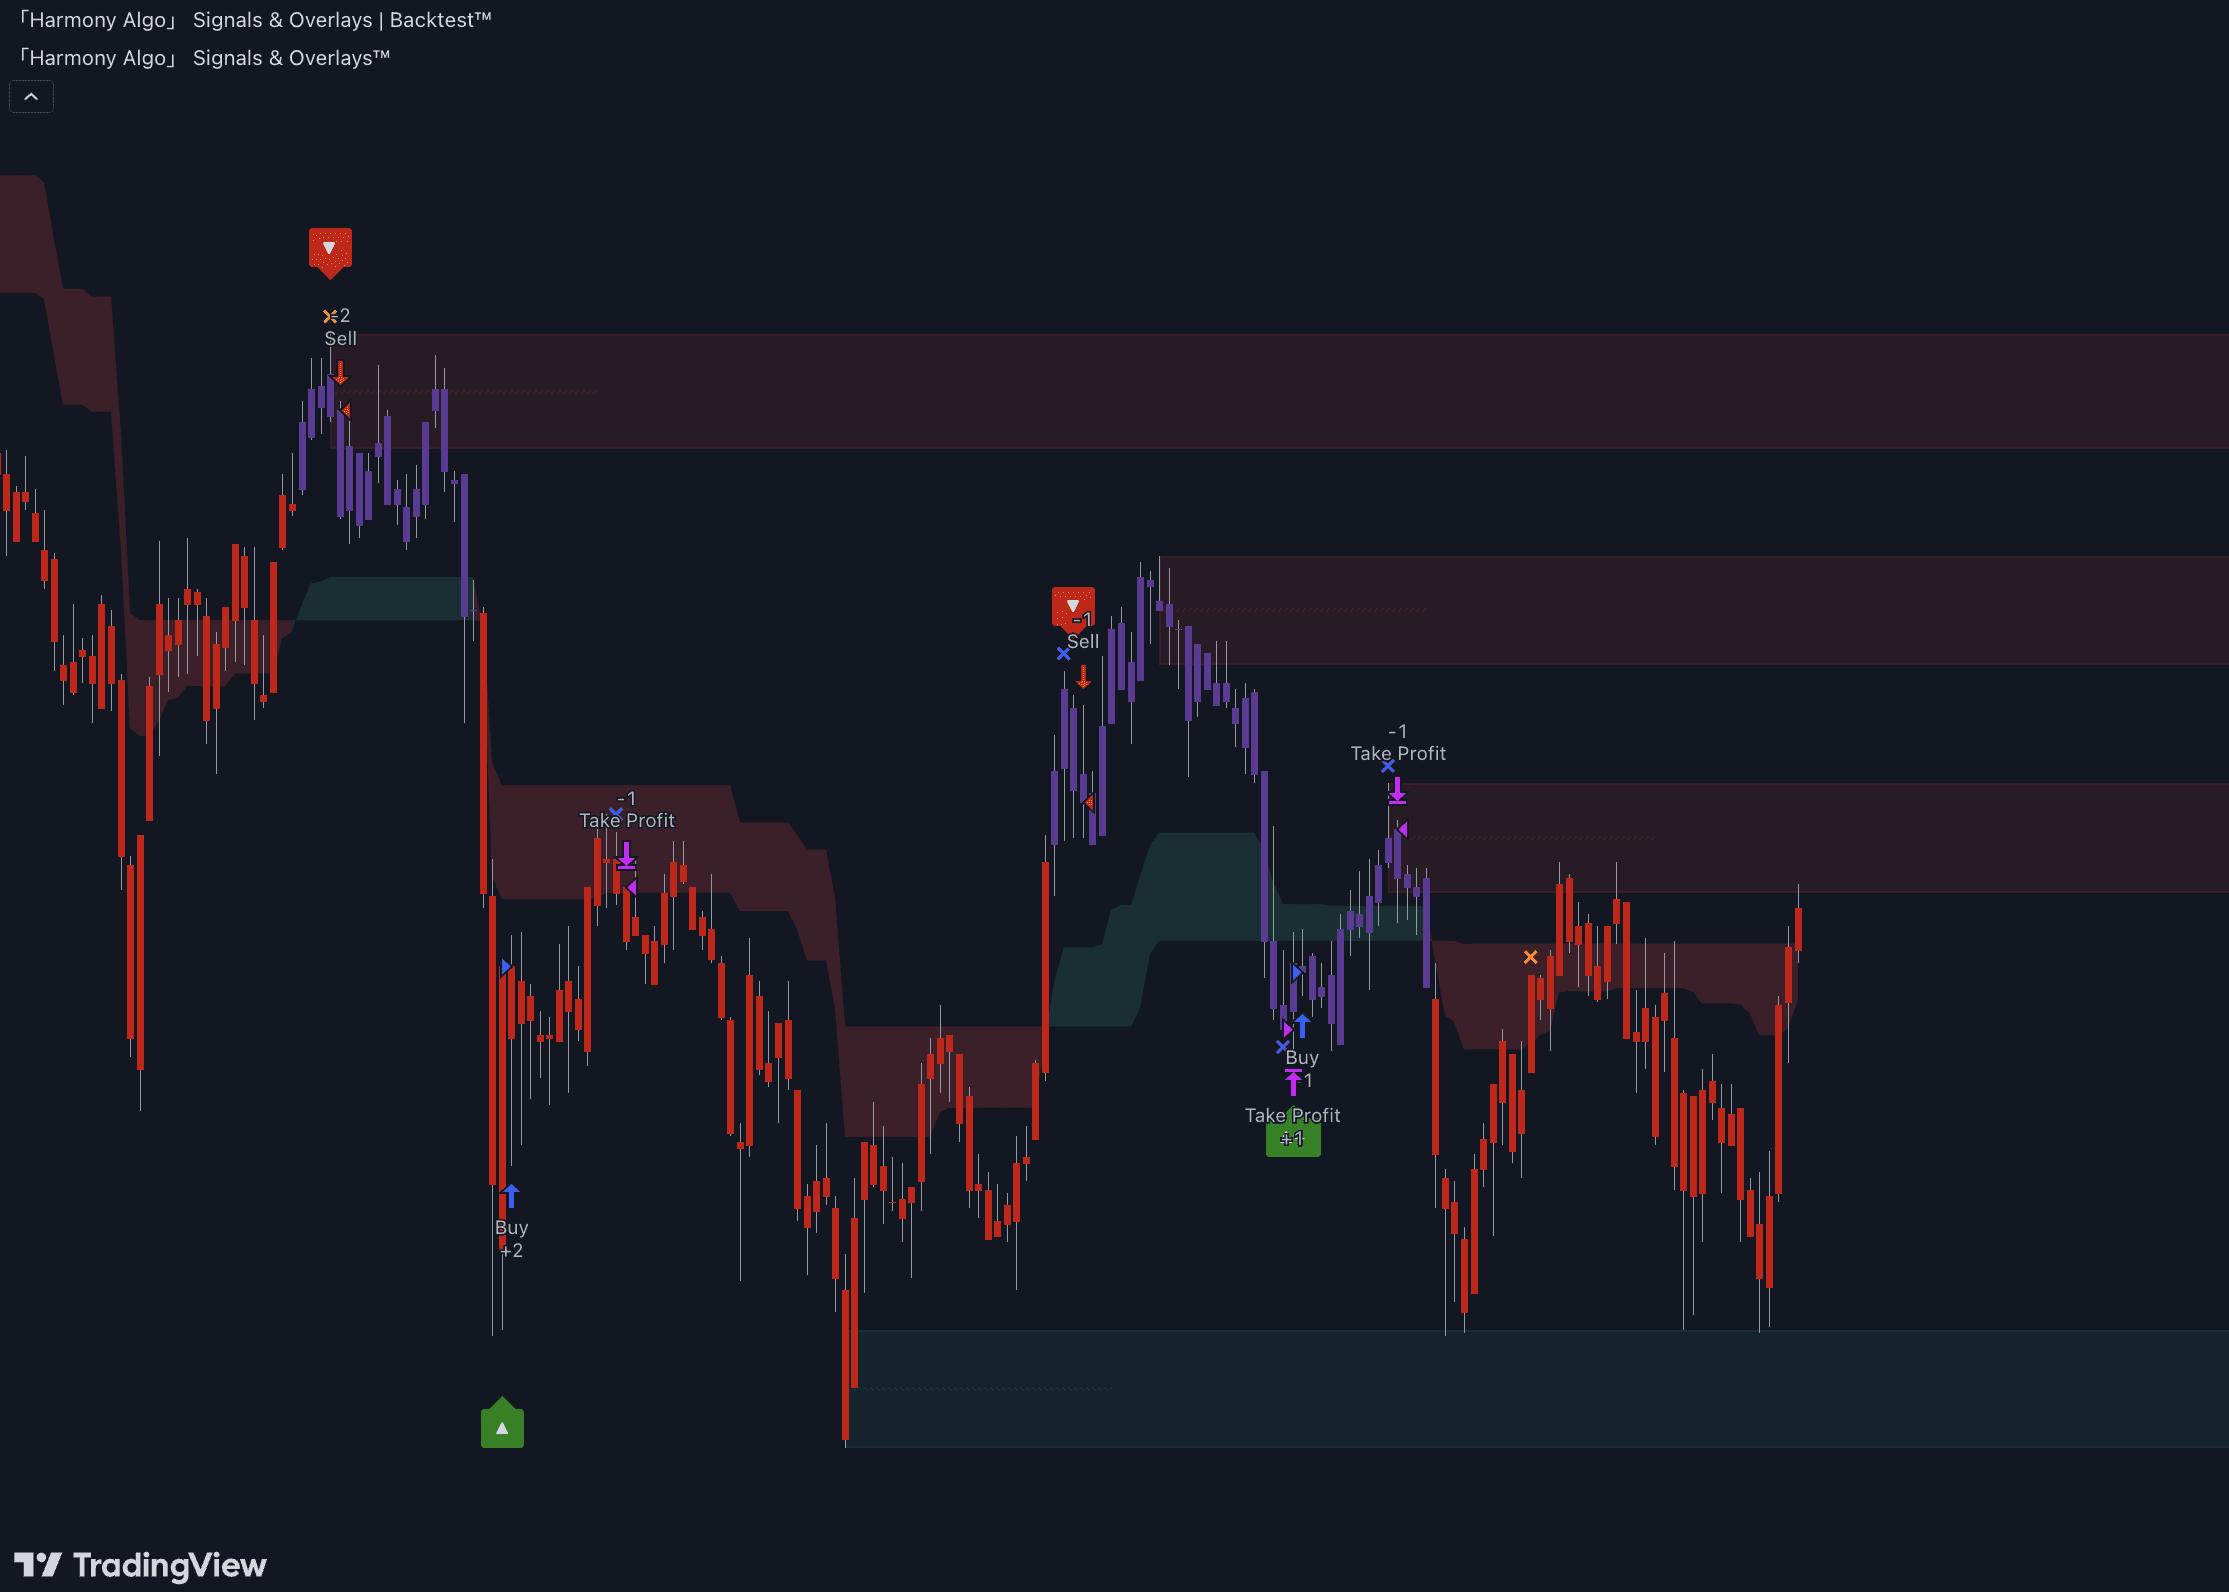
Task: Collapse the indicator legend with chevron button
Action: 31,97
